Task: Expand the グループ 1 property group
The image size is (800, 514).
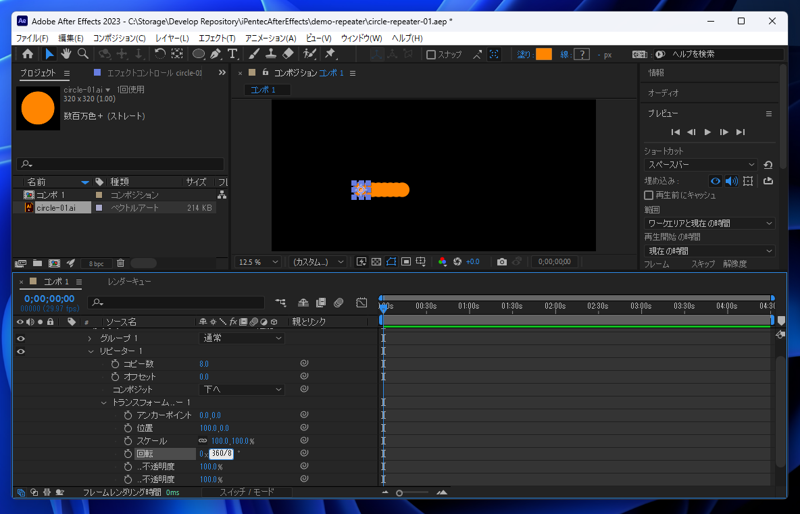Action: click(90, 339)
